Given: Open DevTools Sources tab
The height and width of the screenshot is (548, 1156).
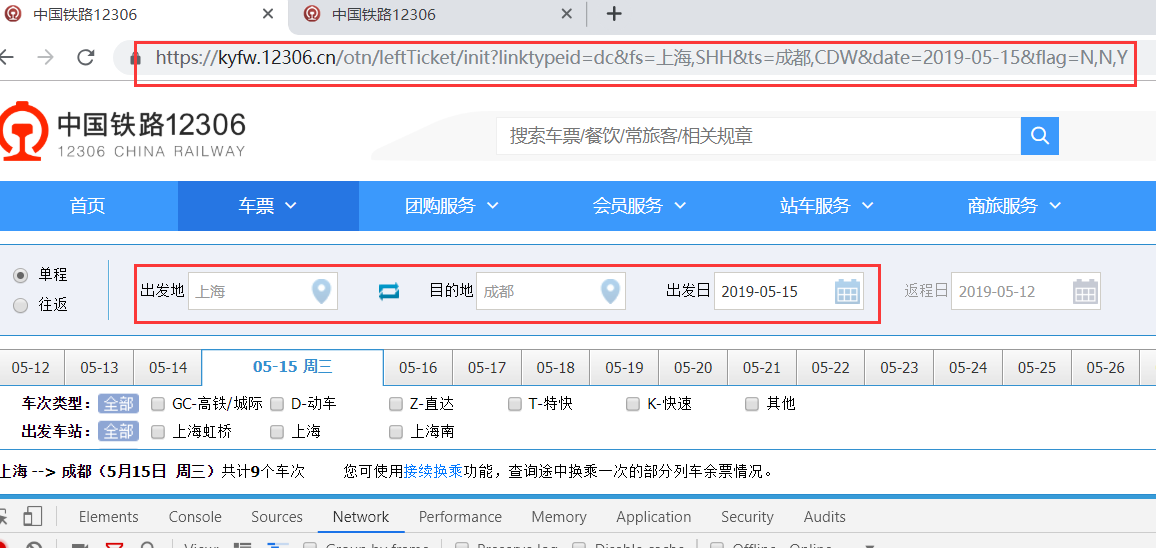Looking at the screenshot, I should [276, 517].
